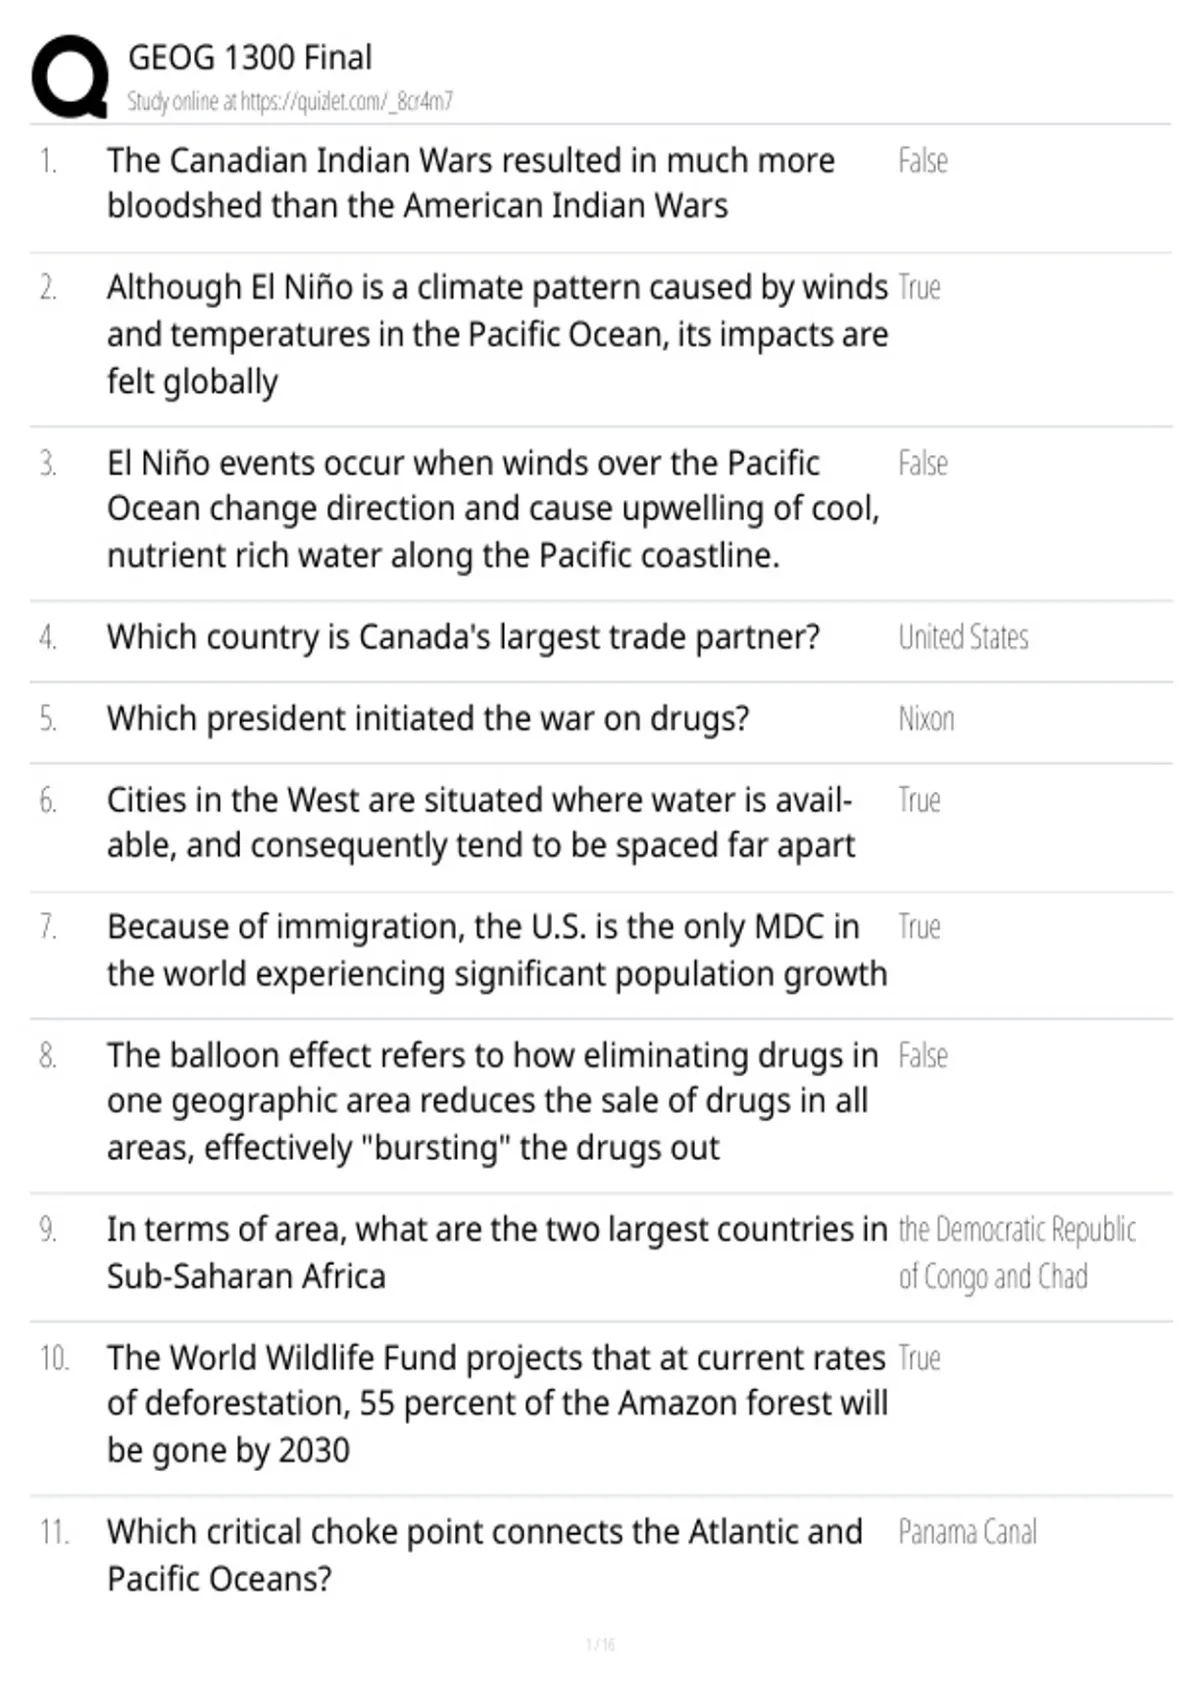The image size is (1200, 1700).
Task: Click the MDC population growth question
Action: coord(497,951)
